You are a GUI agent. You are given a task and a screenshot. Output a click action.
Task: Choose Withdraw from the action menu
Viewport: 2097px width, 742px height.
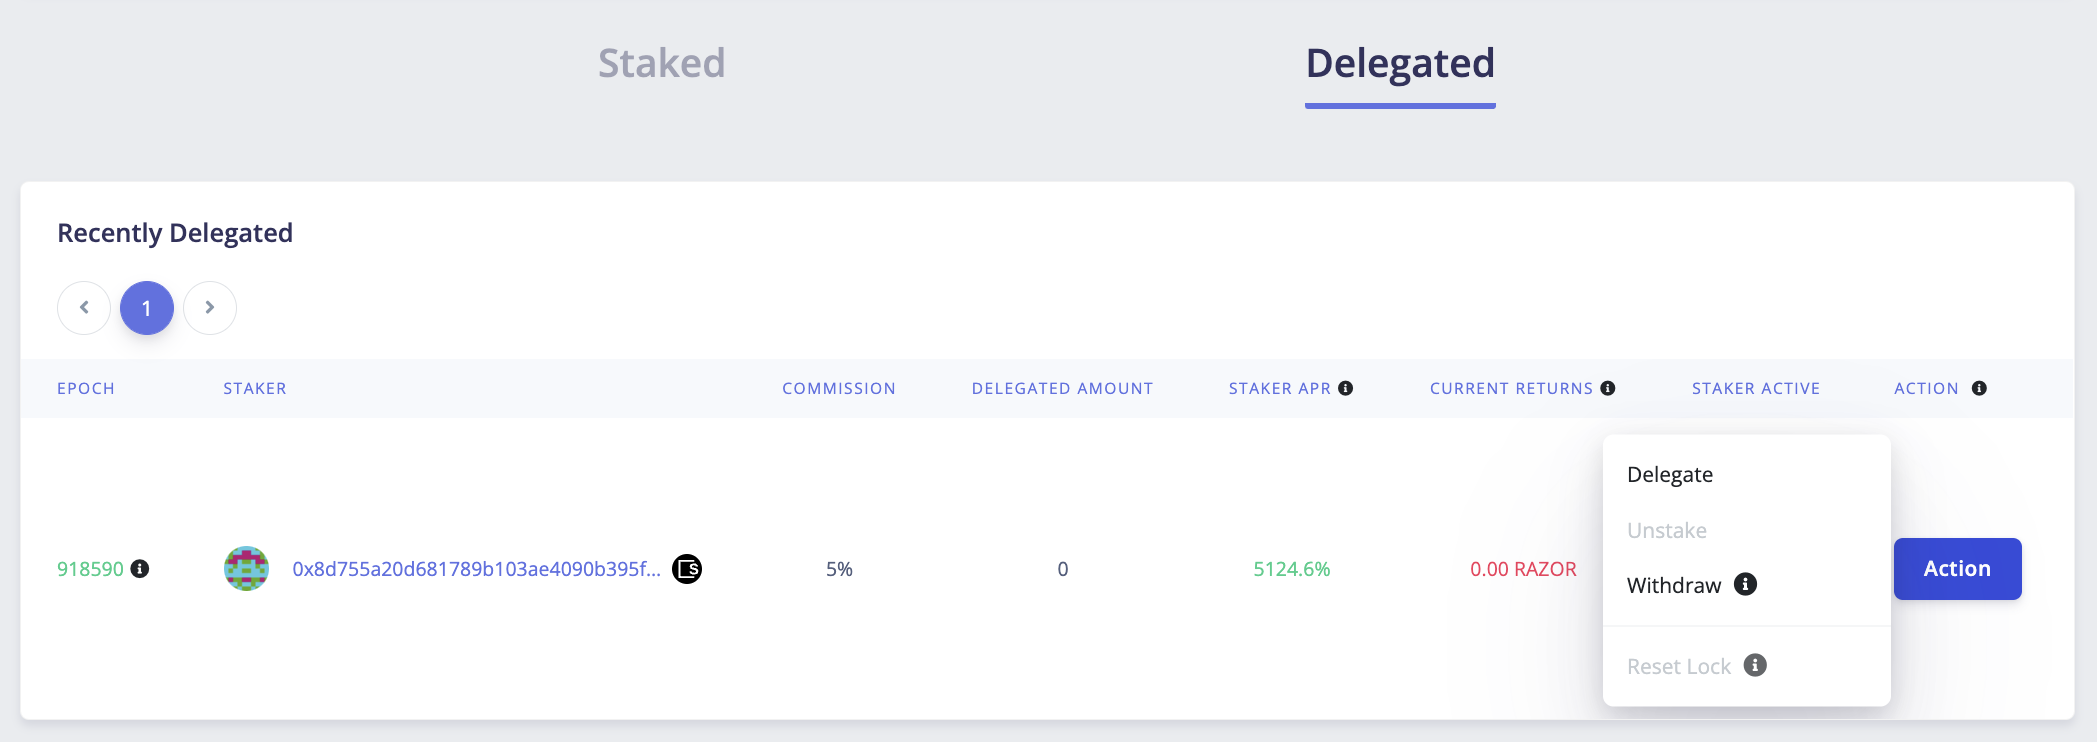[x=1674, y=585]
